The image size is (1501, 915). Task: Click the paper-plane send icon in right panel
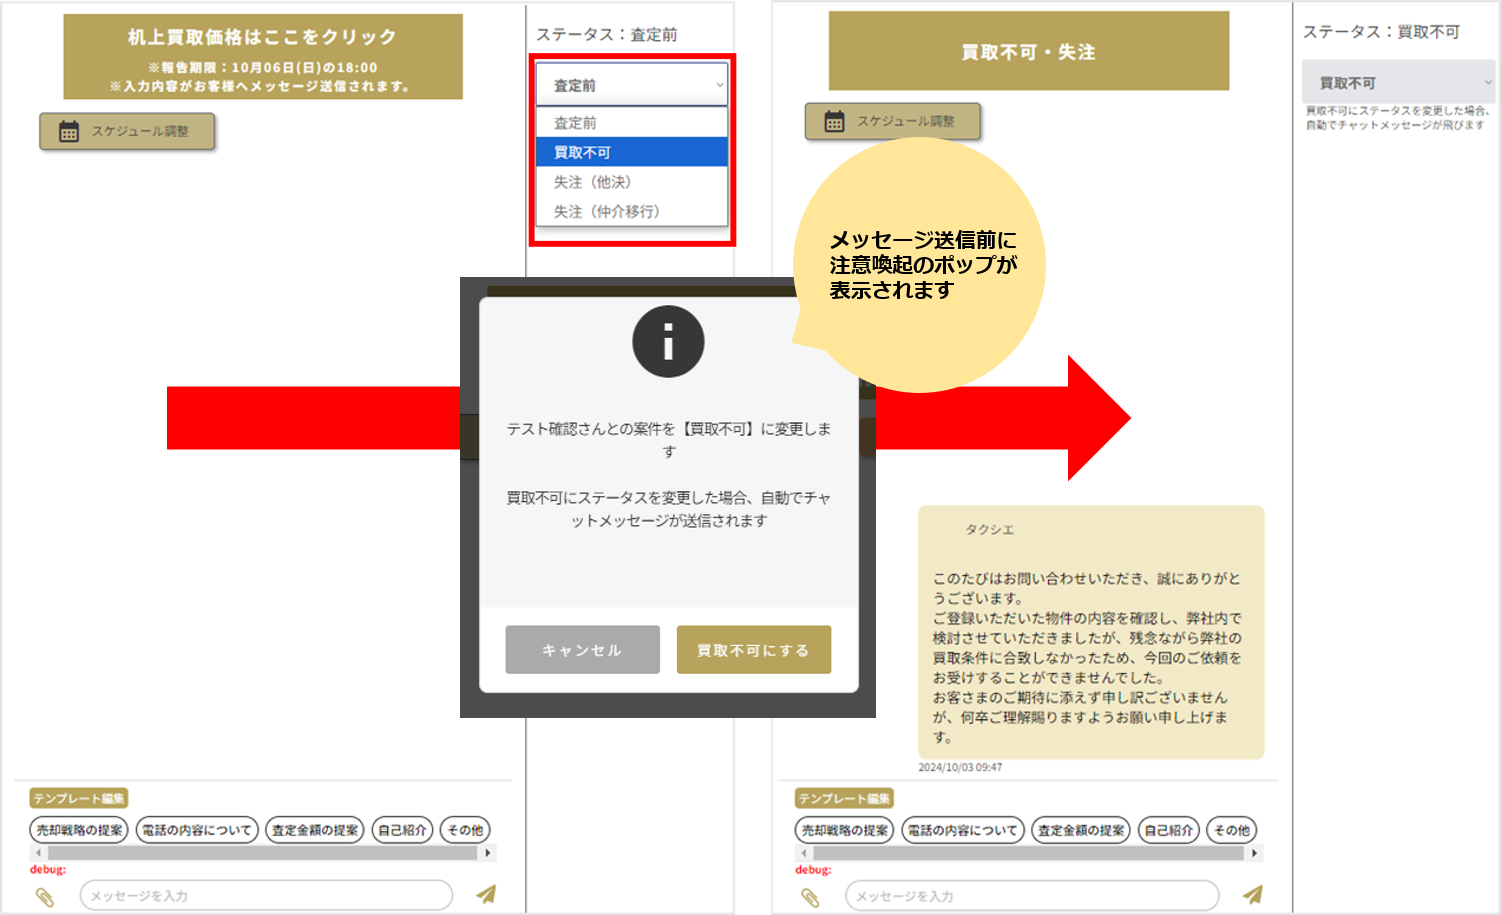(x=1252, y=894)
